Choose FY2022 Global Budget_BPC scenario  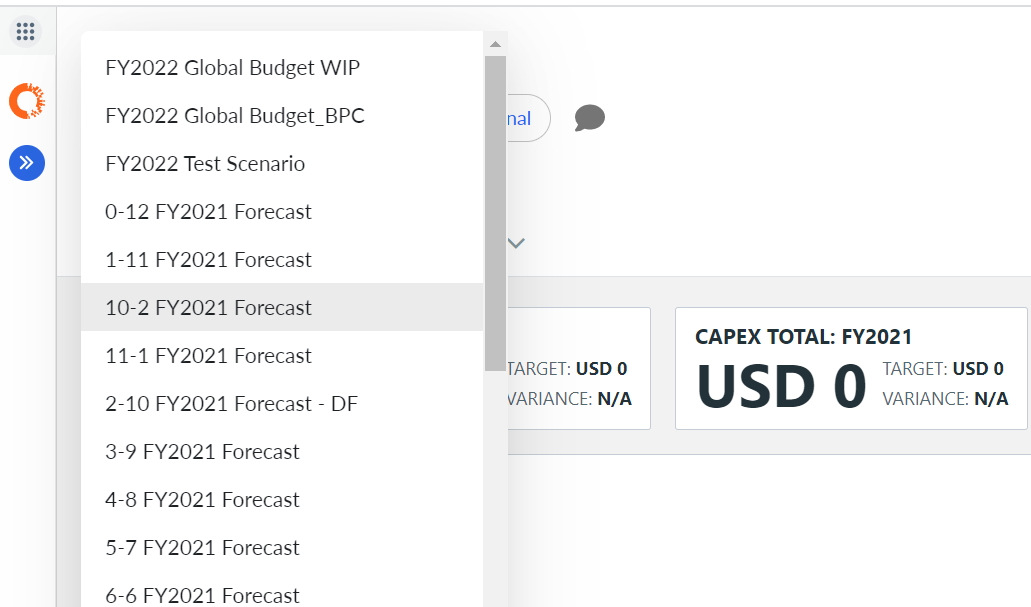[282, 116]
